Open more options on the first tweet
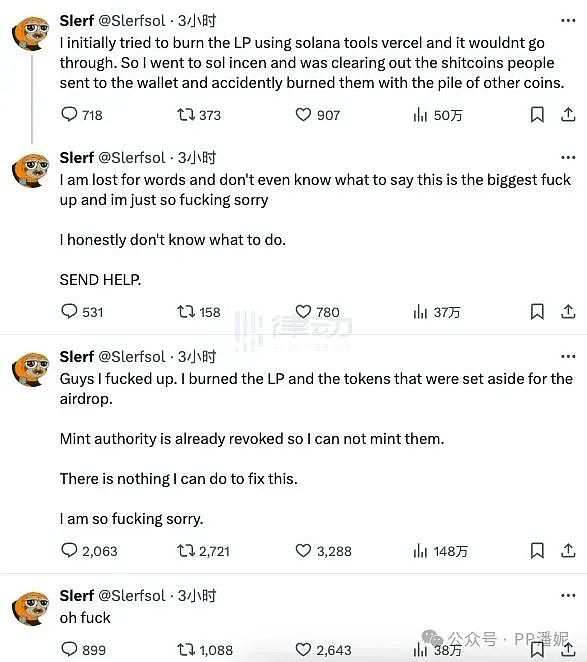The height and width of the screenshot is (662, 587). [568, 20]
